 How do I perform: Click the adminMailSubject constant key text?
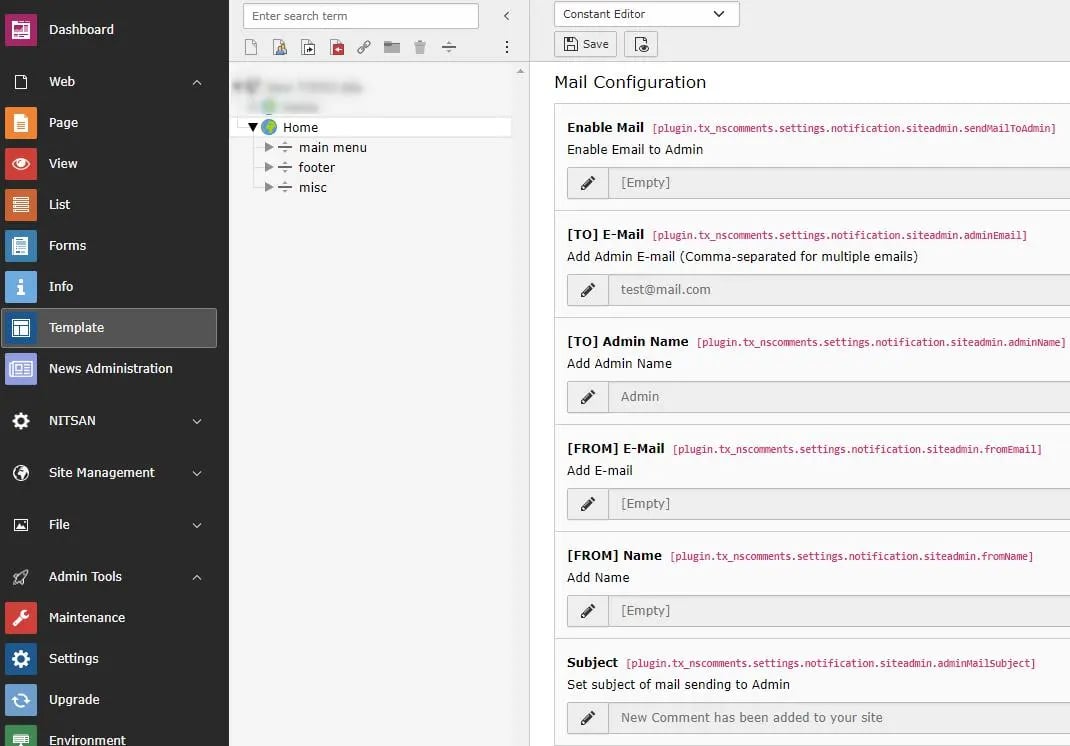click(830, 663)
